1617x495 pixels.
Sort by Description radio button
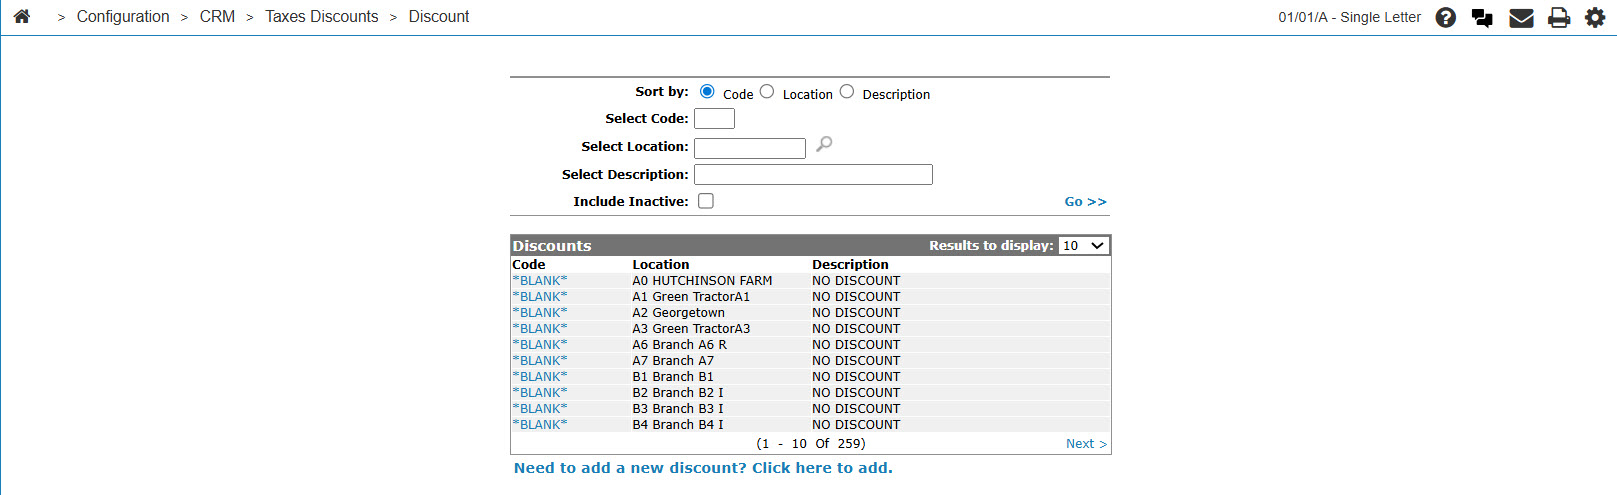(847, 91)
